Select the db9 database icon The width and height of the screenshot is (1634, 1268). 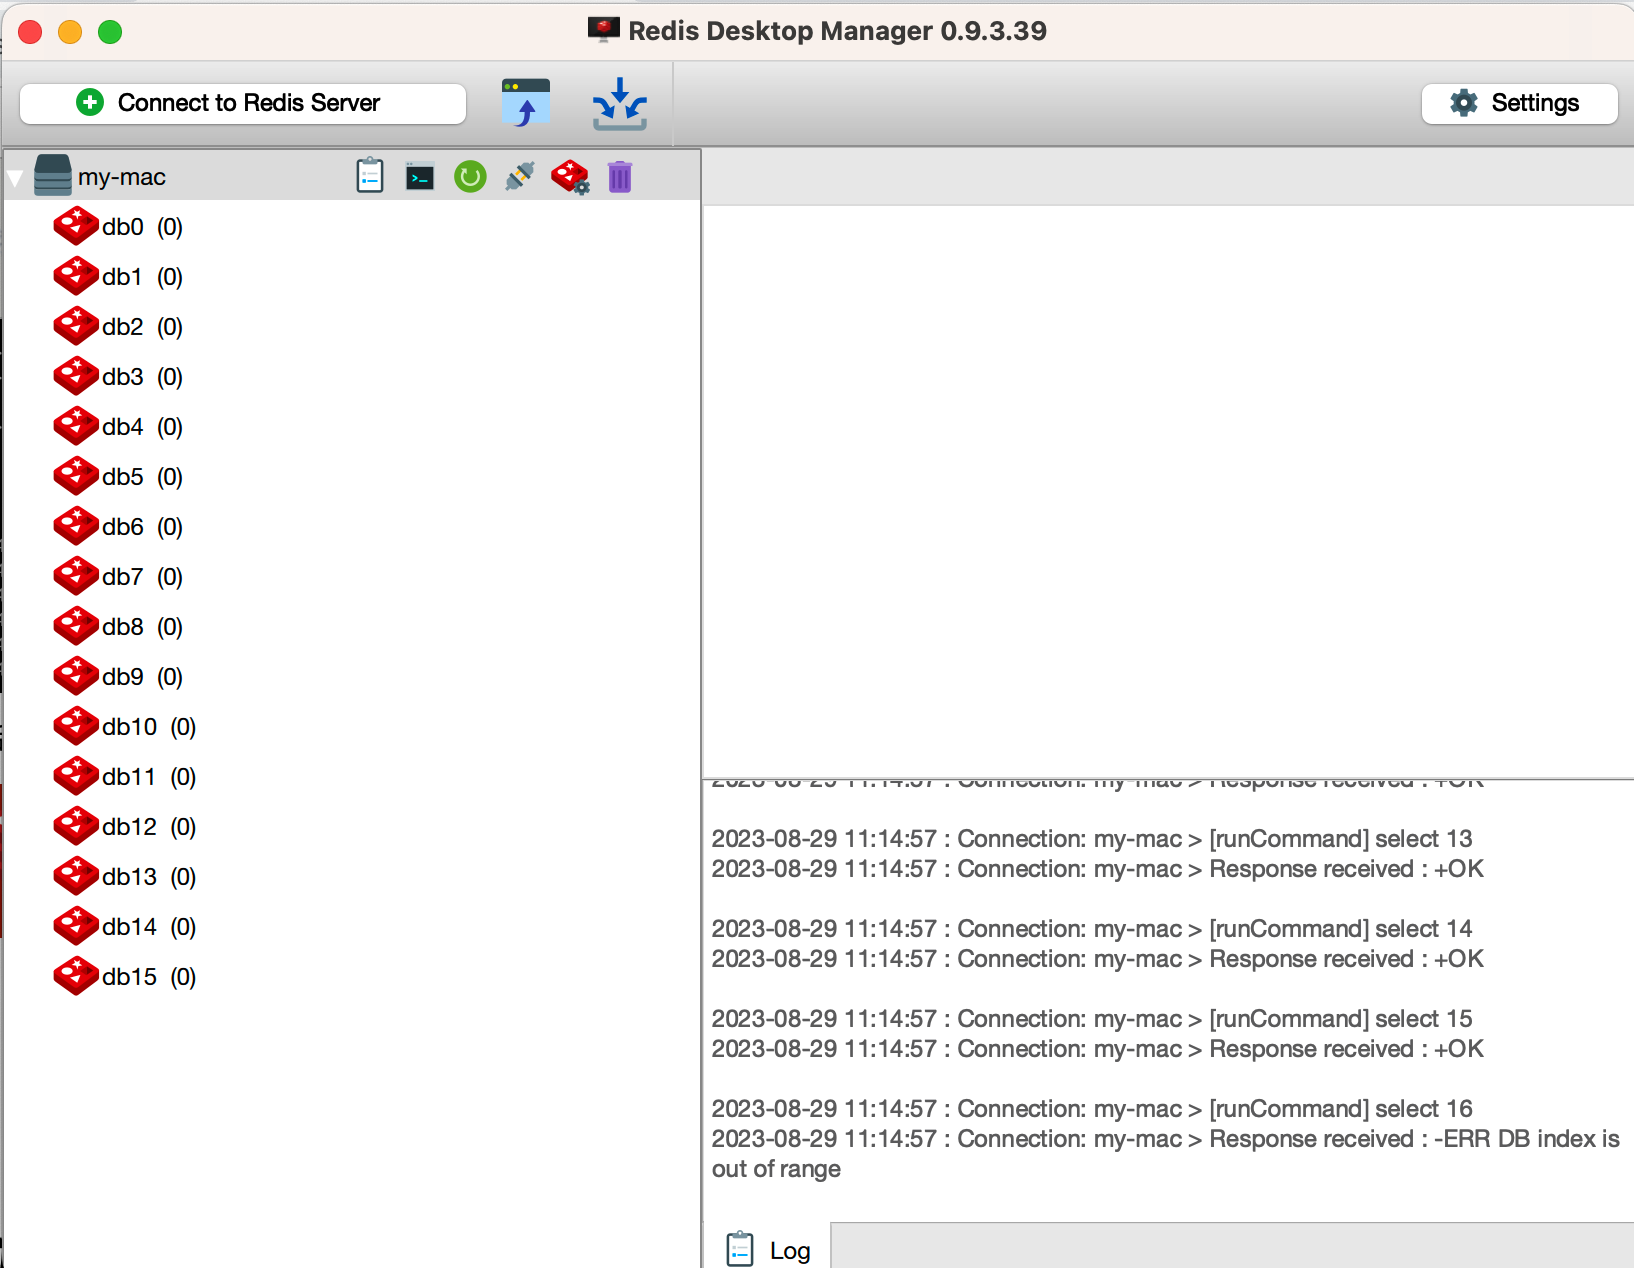[x=76, y=676]
